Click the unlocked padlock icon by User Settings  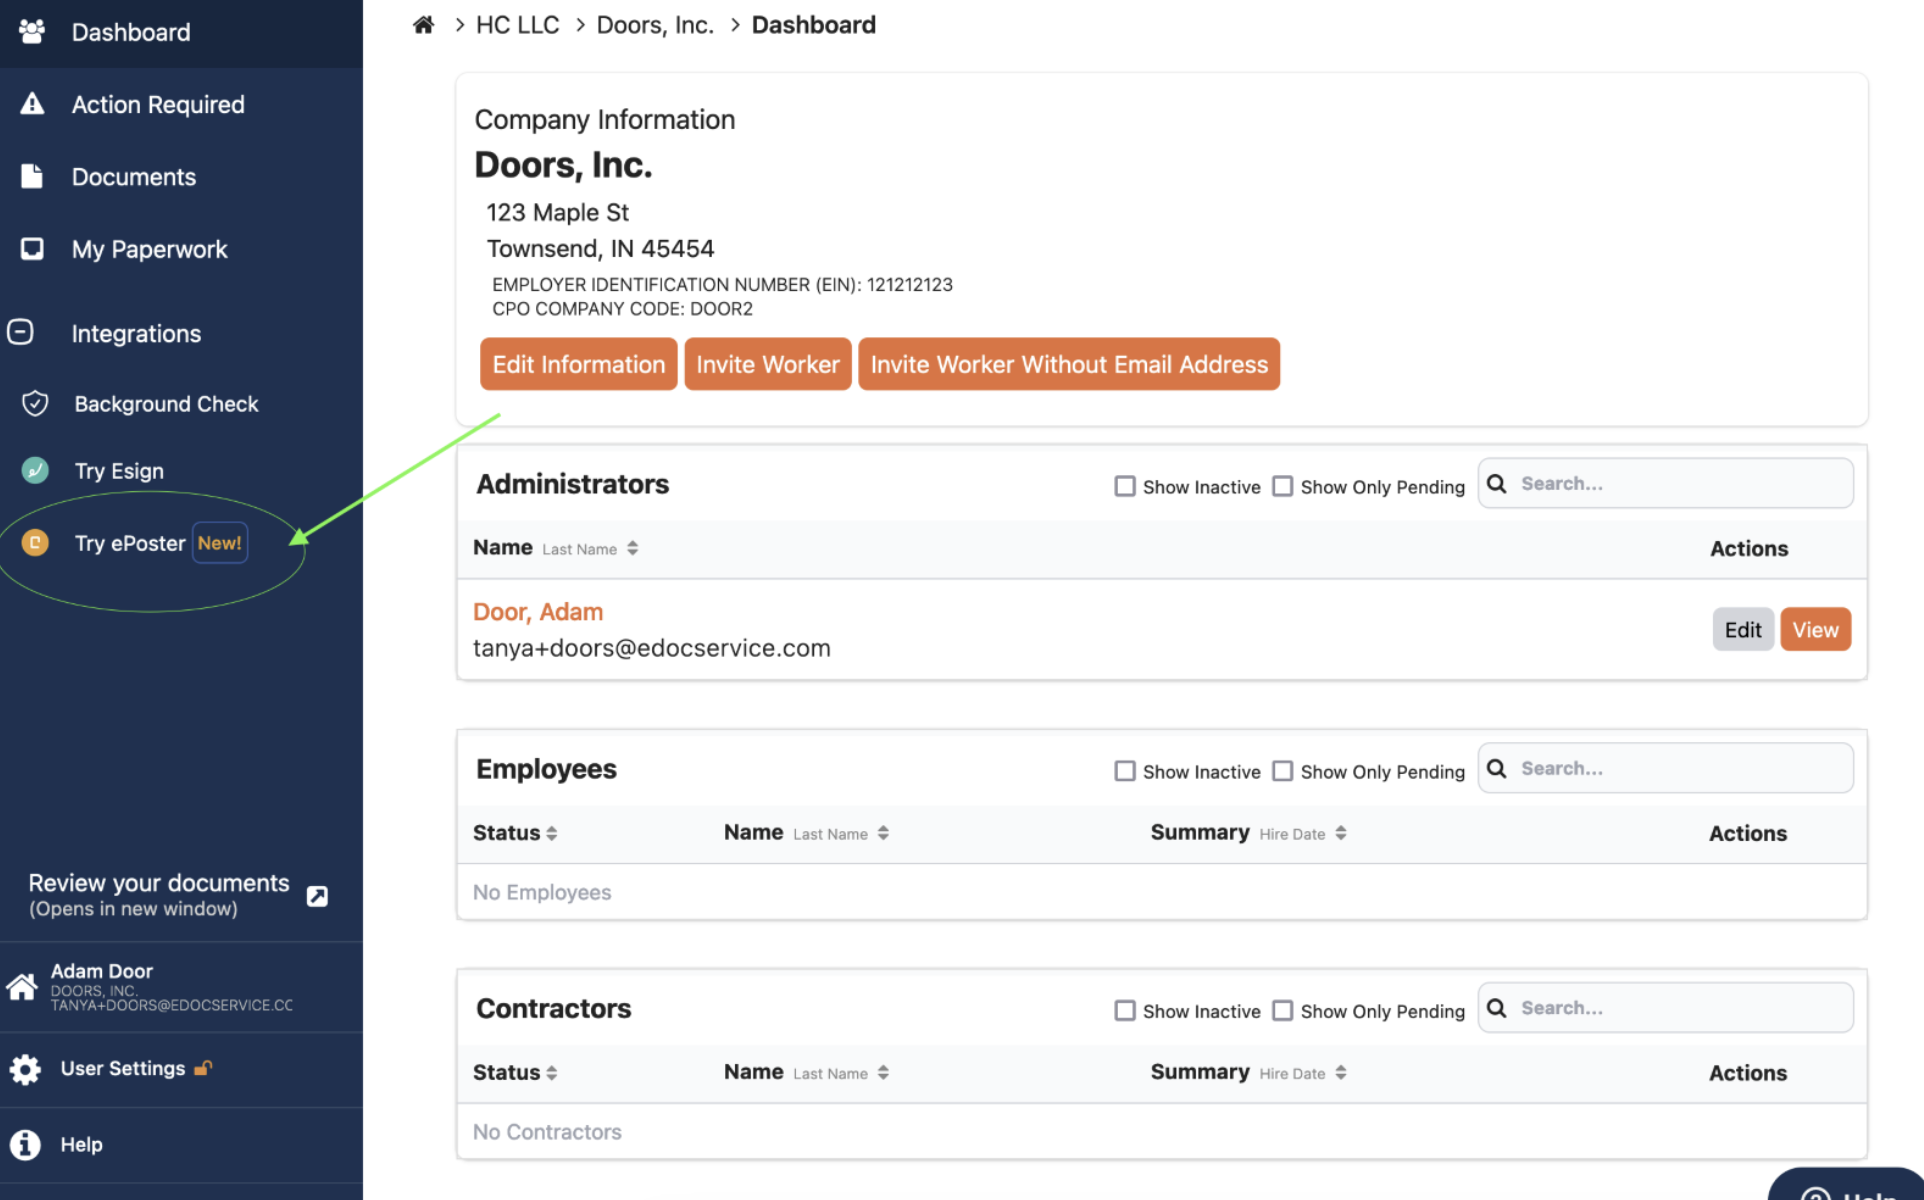point(203,1068)
